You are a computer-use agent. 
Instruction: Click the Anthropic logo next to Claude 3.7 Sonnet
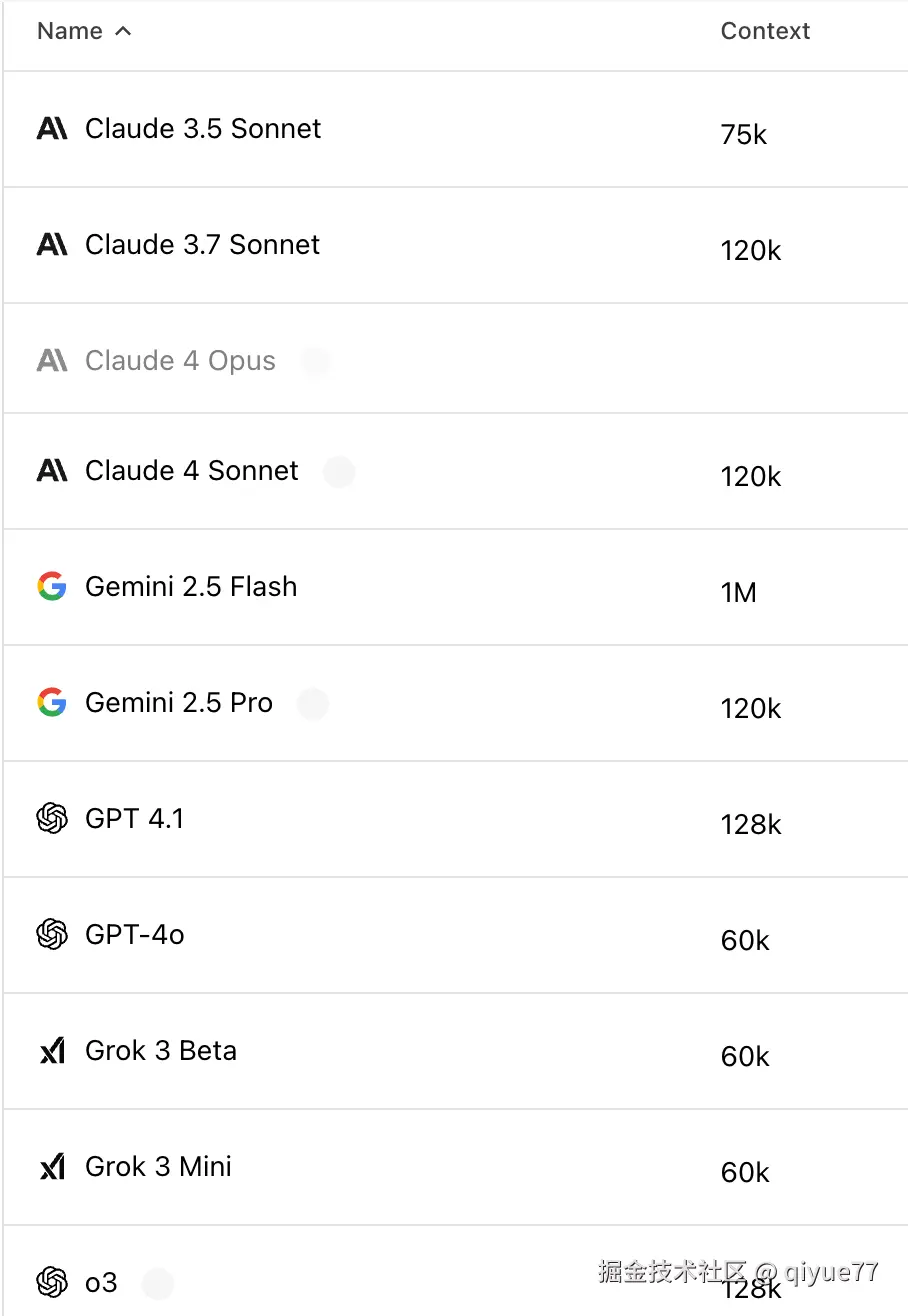[52, 245]
